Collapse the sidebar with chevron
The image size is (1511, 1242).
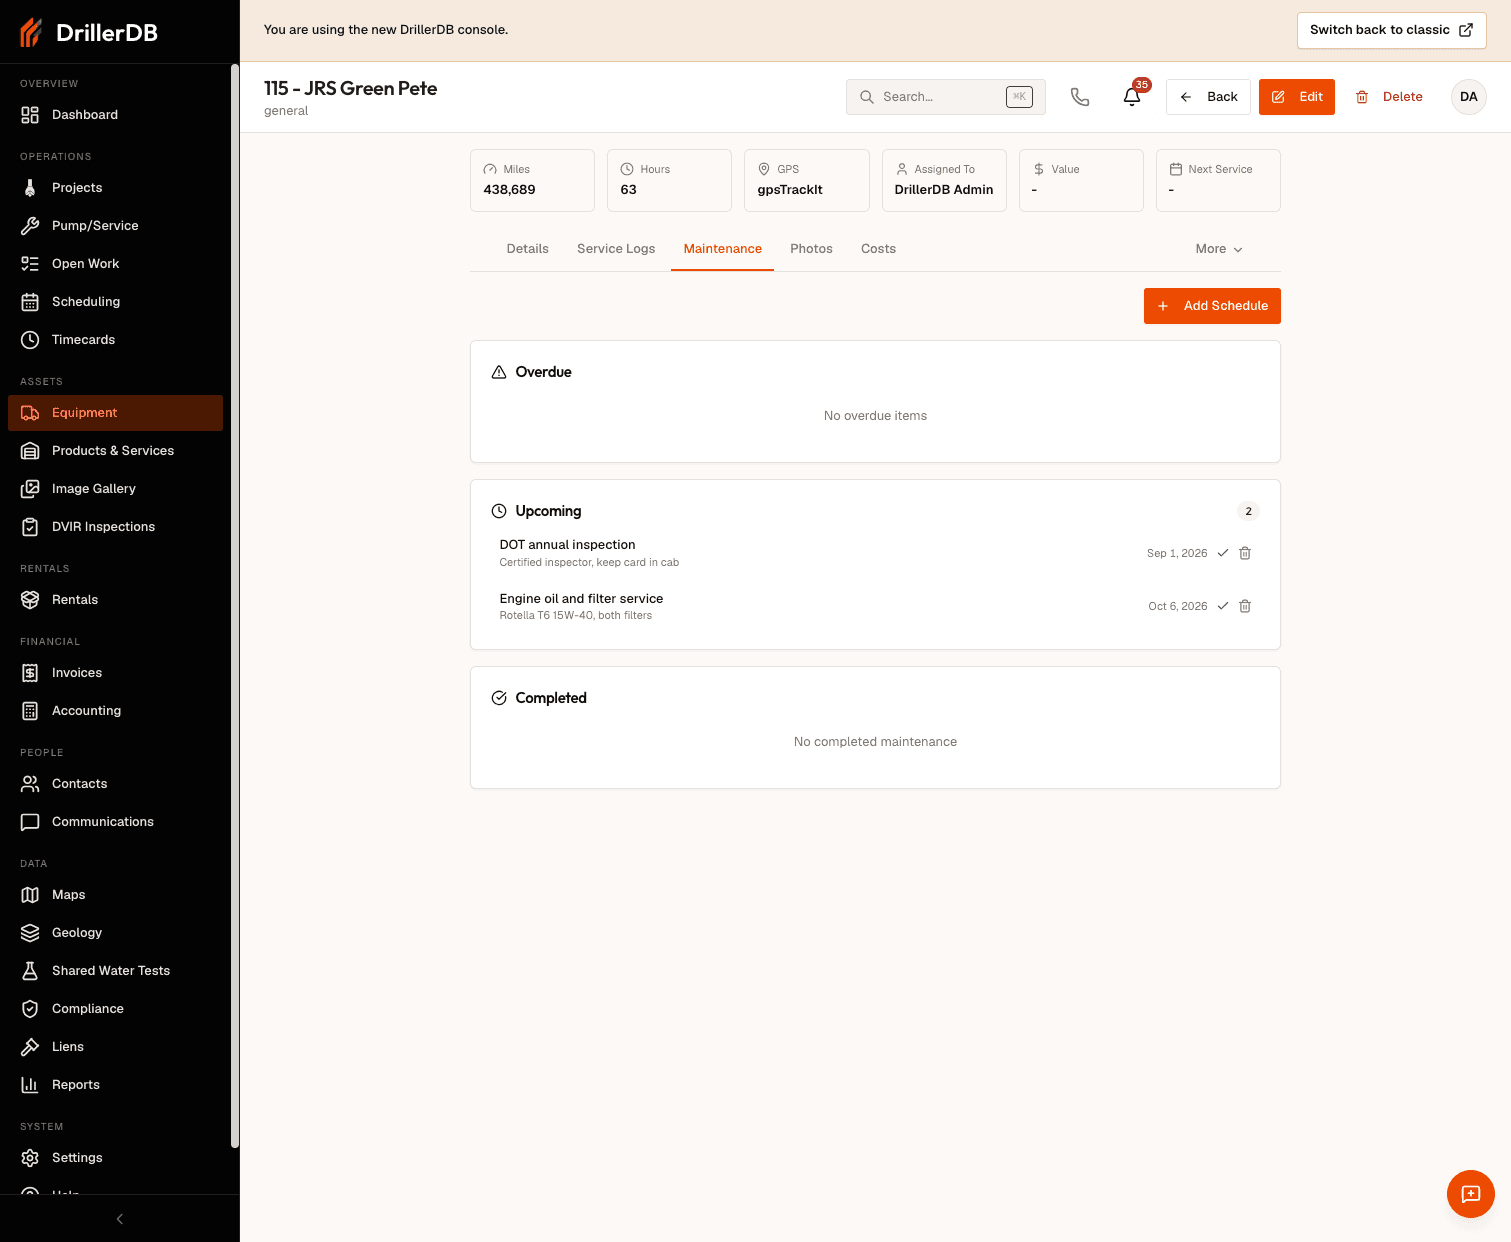120,1219
